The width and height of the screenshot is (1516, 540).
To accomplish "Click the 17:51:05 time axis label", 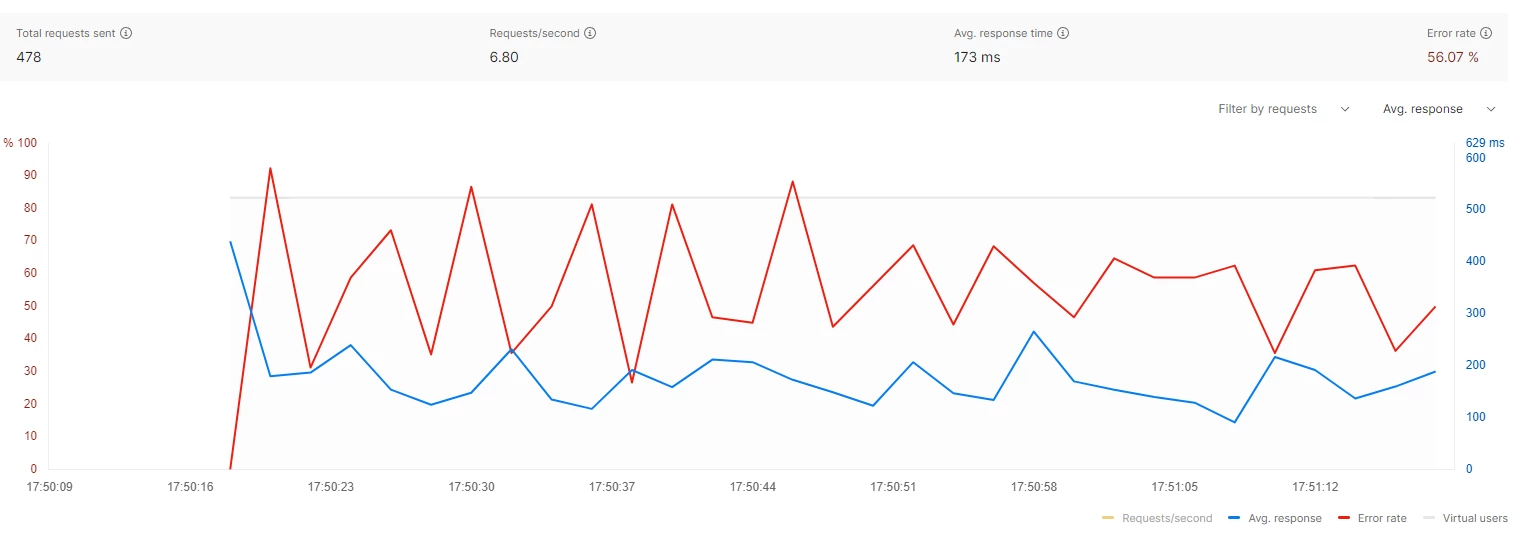I will tap(1175, 487).
